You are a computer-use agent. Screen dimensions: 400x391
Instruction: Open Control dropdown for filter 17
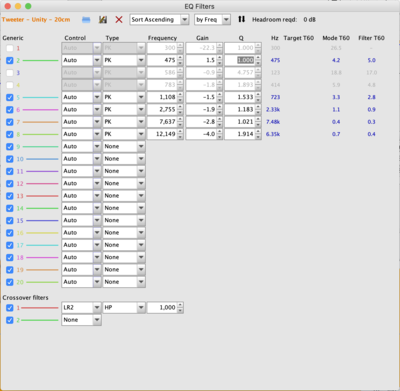[81, 245]
